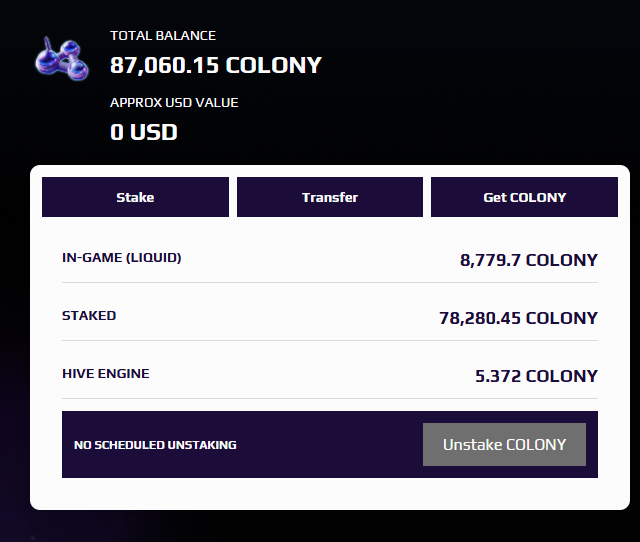
Task: Open the Stake tab
Action: pyautogui.click(x=135, y=197)
